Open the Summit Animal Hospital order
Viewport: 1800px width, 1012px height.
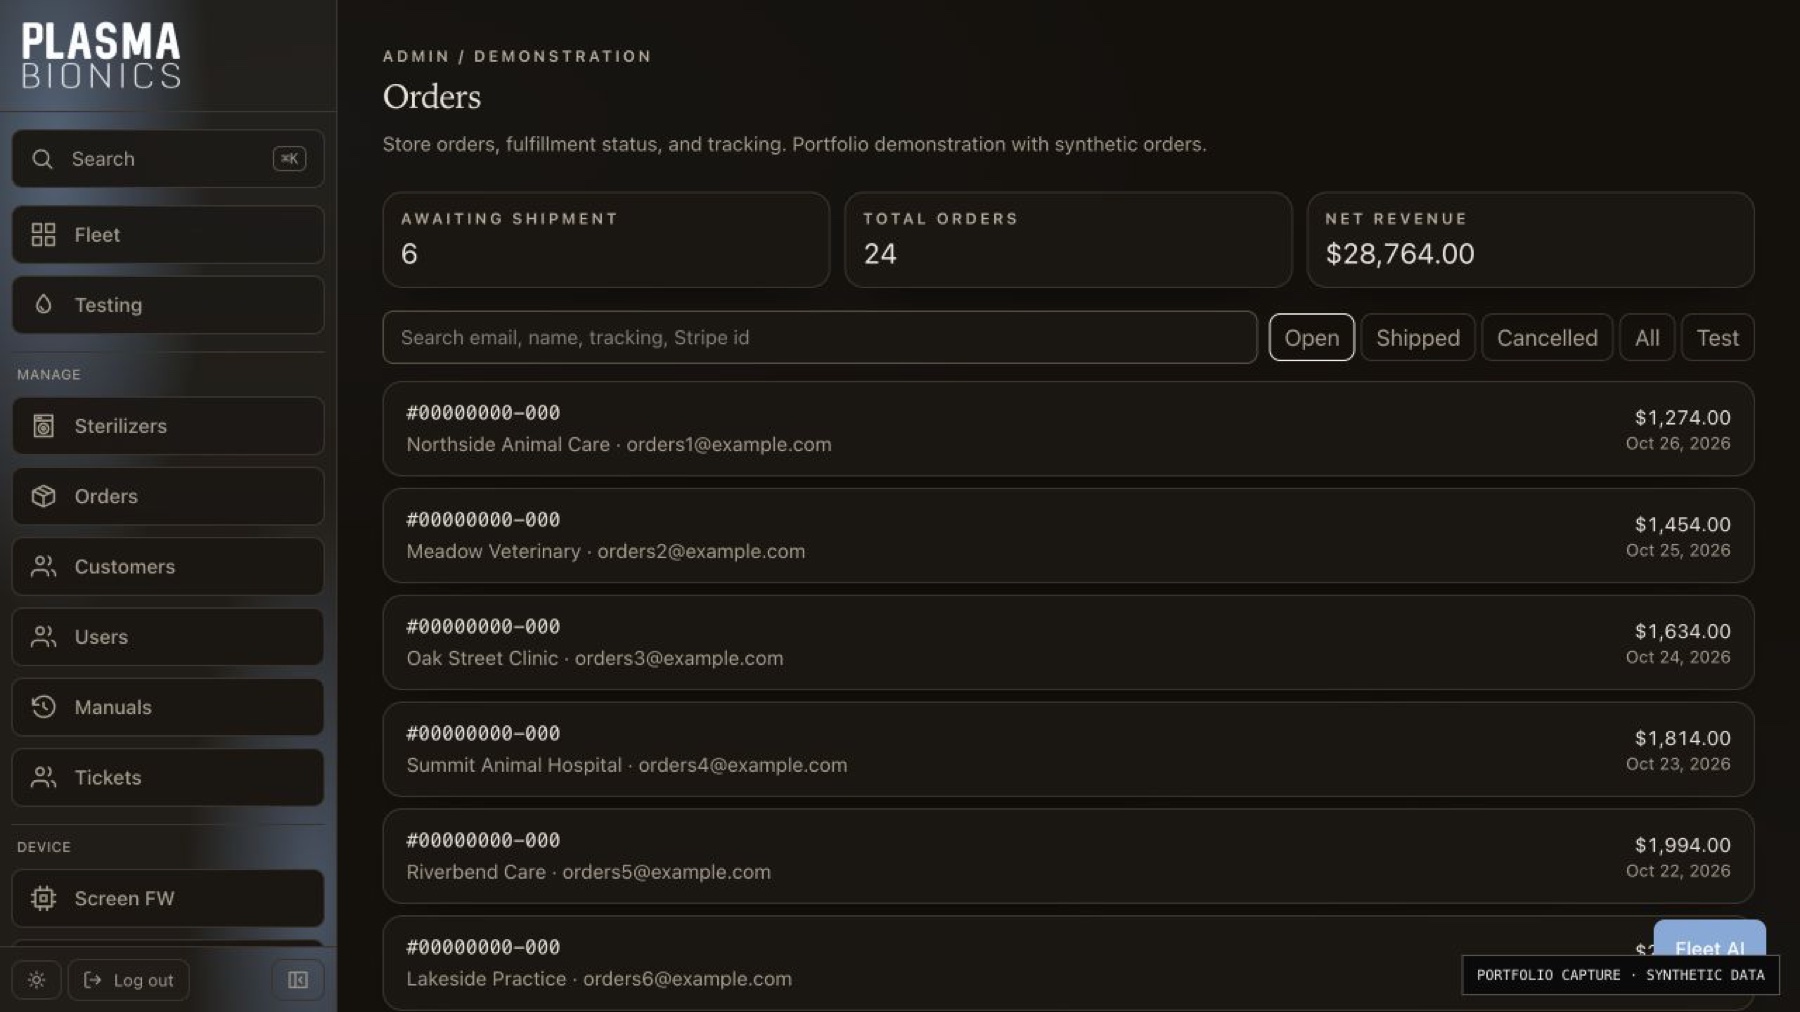(1068, 750)
